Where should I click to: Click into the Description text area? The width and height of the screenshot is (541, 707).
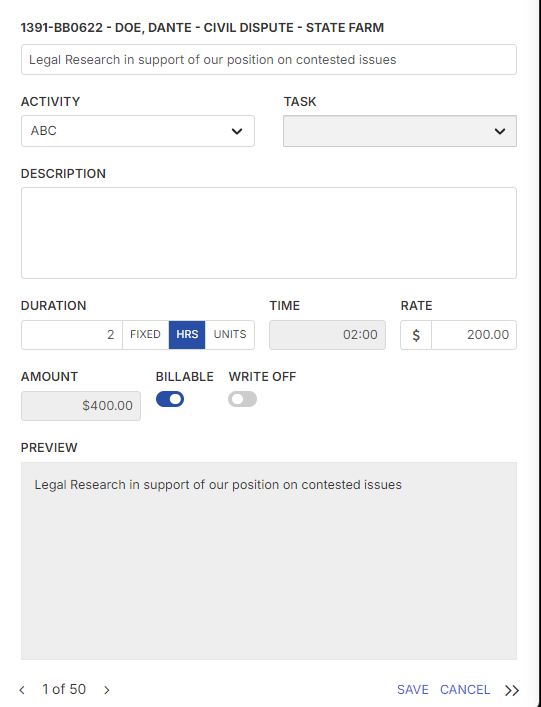[x=269, y=233]
